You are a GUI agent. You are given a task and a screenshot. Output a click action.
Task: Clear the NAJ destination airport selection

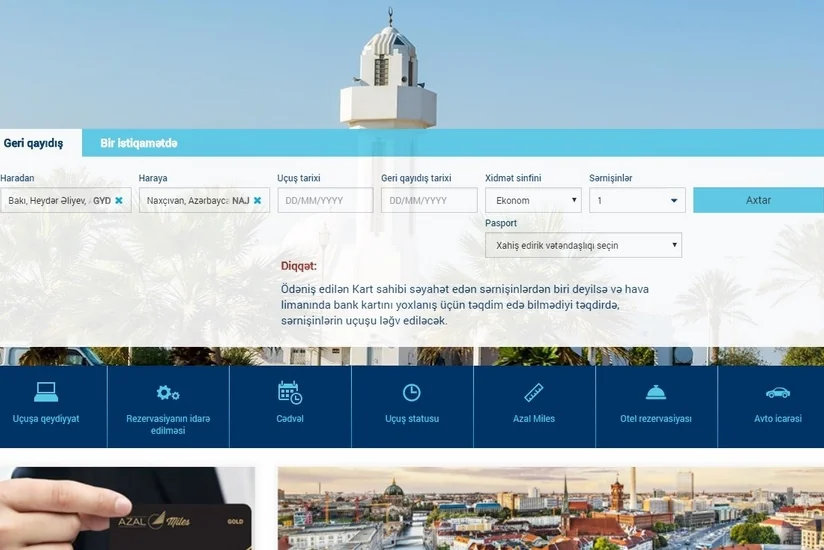click(x=258, y=200)
